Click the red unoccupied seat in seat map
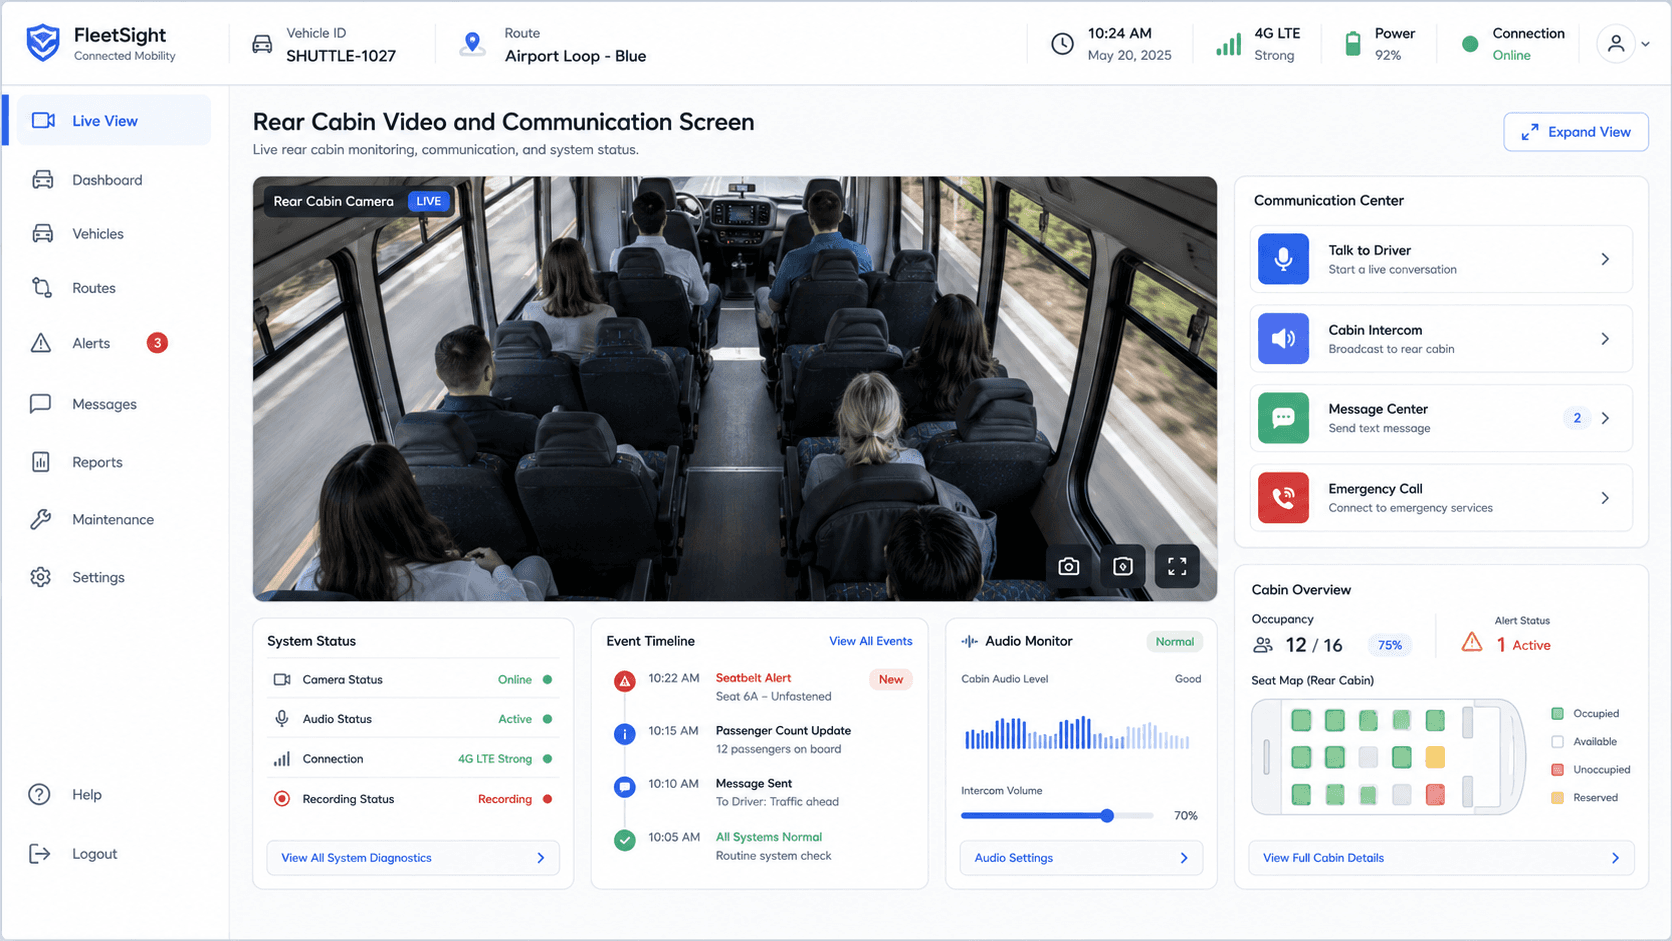This screenshot has height=941, width=1672. (1435, 795)
